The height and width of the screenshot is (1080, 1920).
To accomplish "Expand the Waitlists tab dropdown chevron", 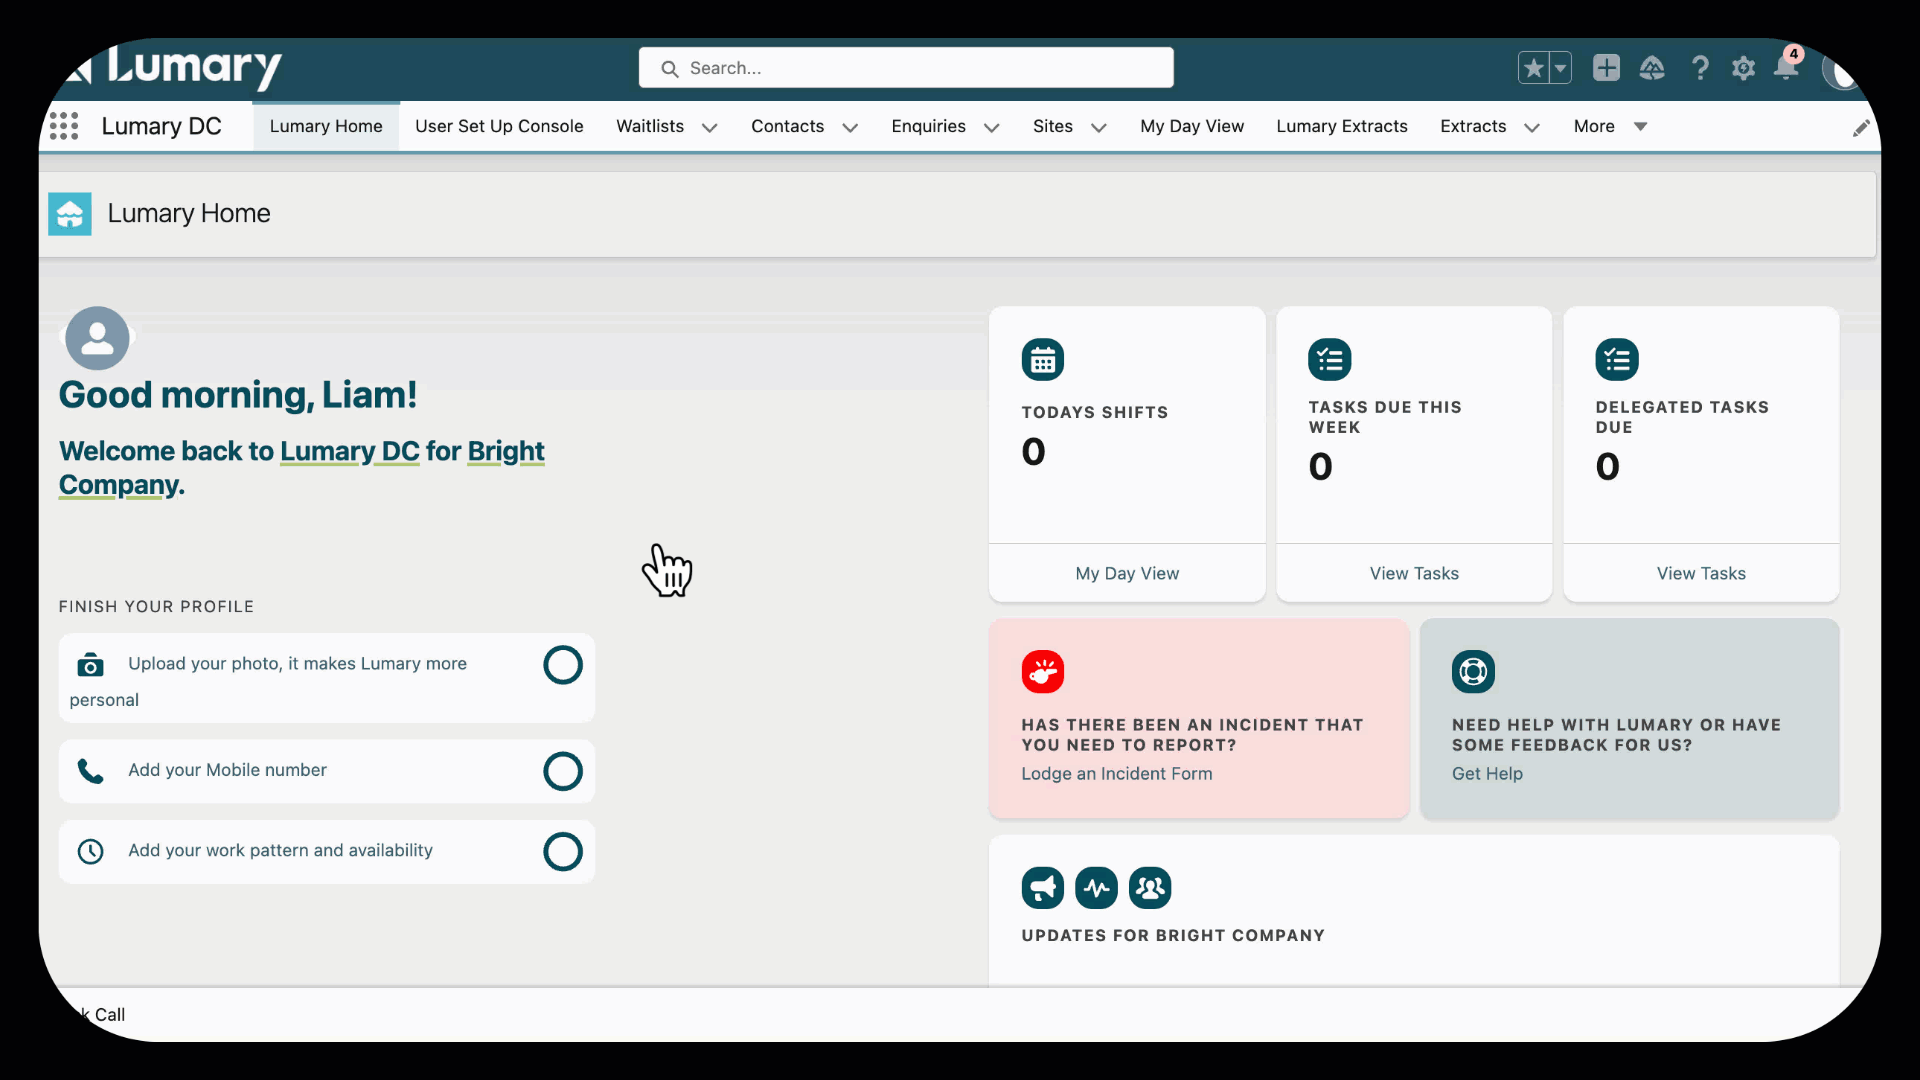I will [x=709, y=128].
